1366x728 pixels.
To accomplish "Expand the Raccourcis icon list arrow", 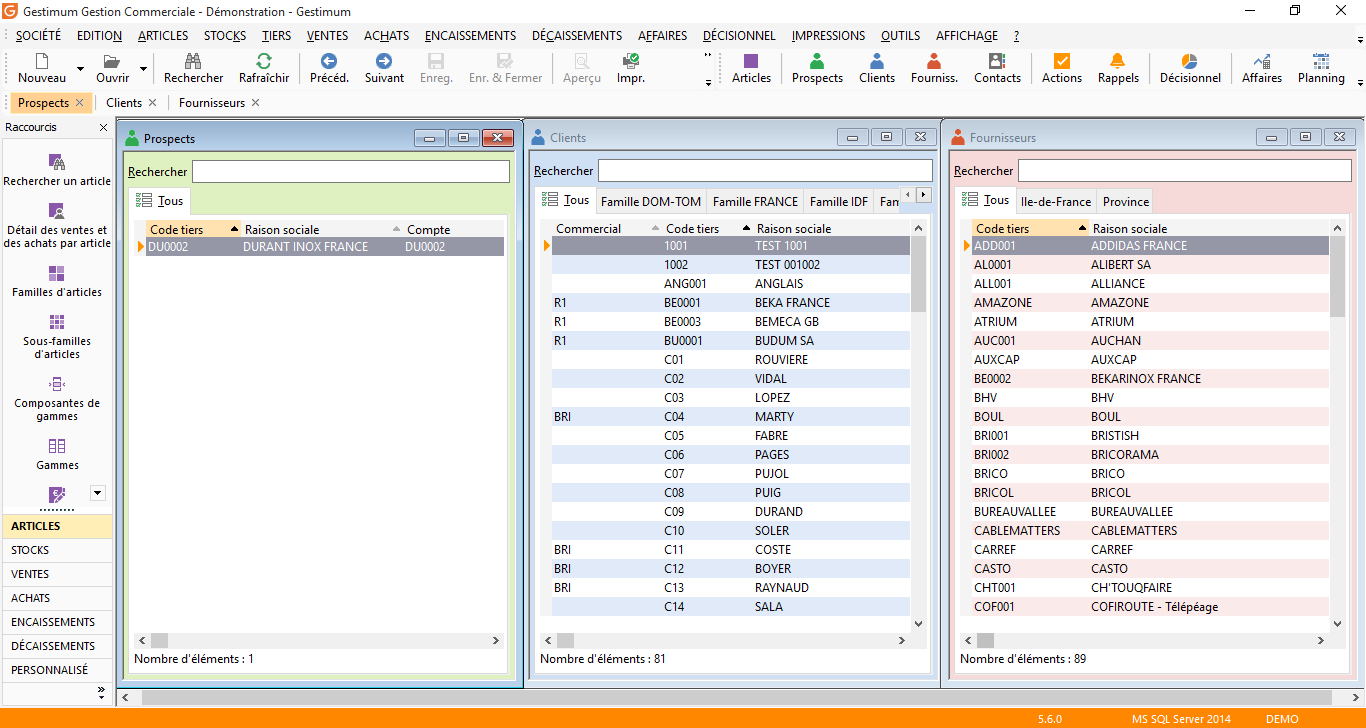I will [97, 492].
